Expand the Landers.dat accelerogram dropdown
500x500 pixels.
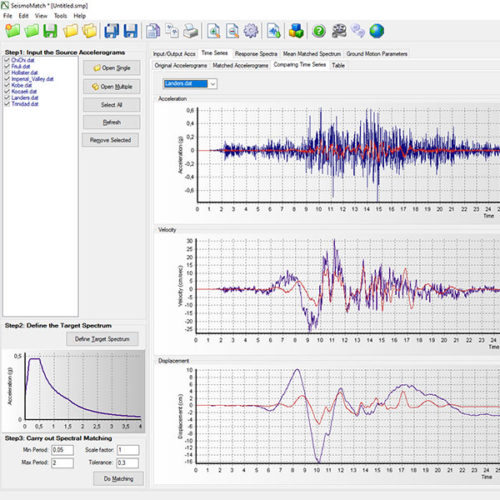pos(213,84)
